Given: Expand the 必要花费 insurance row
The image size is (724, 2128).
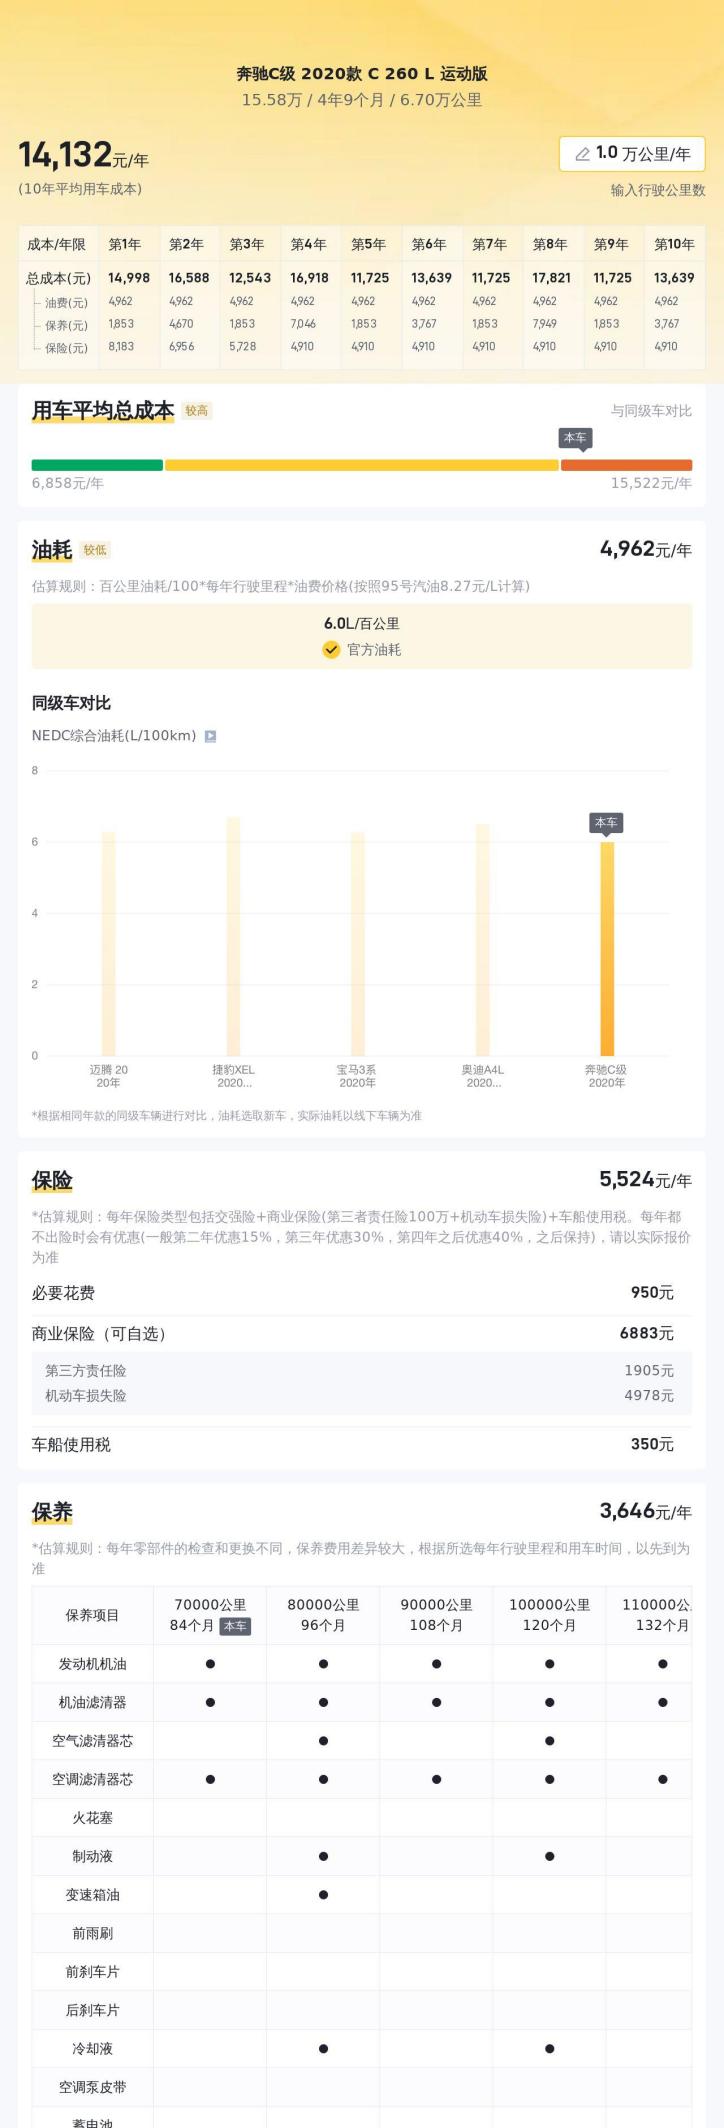Looking at the screenshot, I should 361,1293.
